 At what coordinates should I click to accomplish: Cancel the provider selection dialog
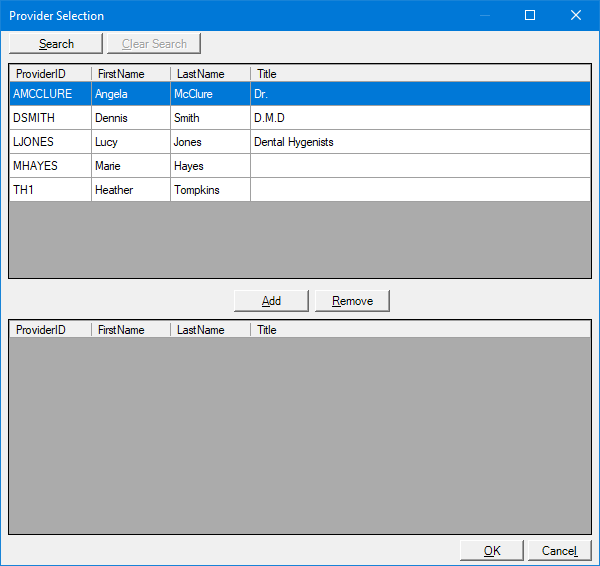[559, 551]
